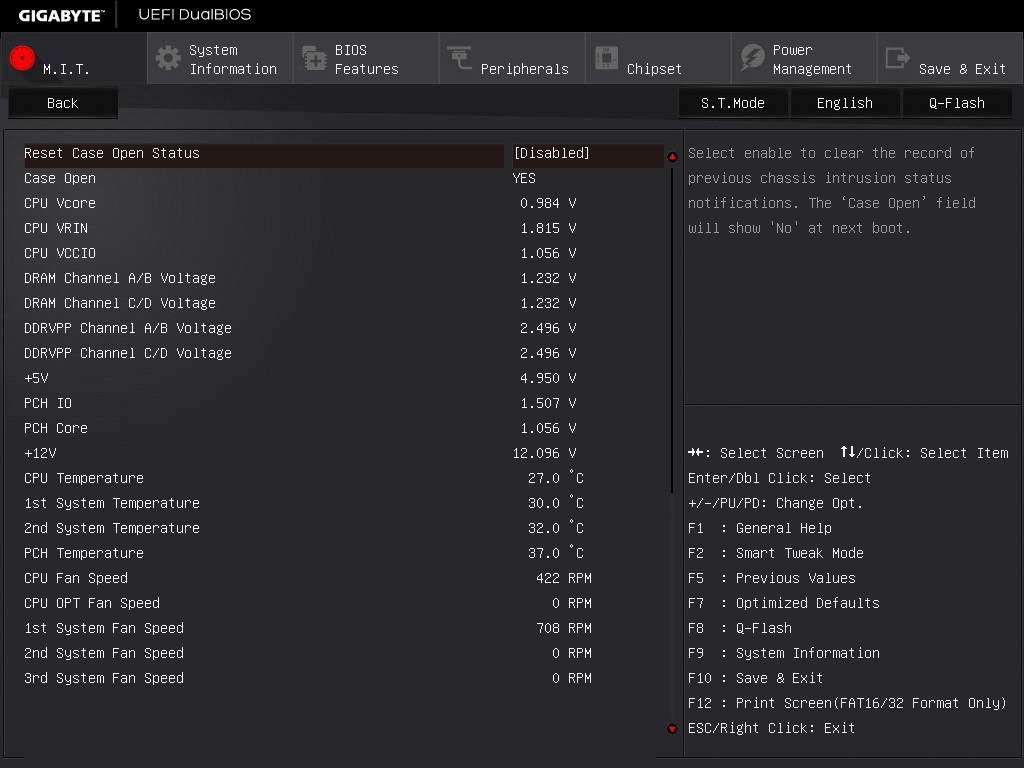Click the BIOS Features chip icon
This screenshot has width=1024, height=768.
click(x=314, y=58)
